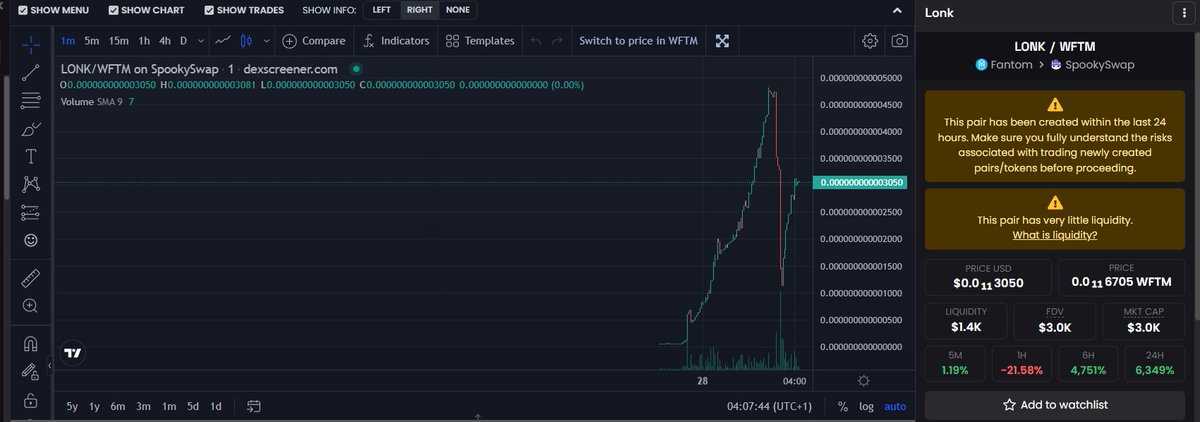Screen dimensions: 1200x422
Task: Select the crosshair cursor tool
Action: pos(31,44)
